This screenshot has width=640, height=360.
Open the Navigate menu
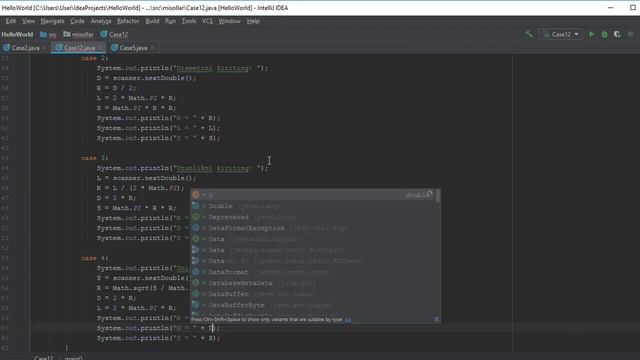point(52,21)
